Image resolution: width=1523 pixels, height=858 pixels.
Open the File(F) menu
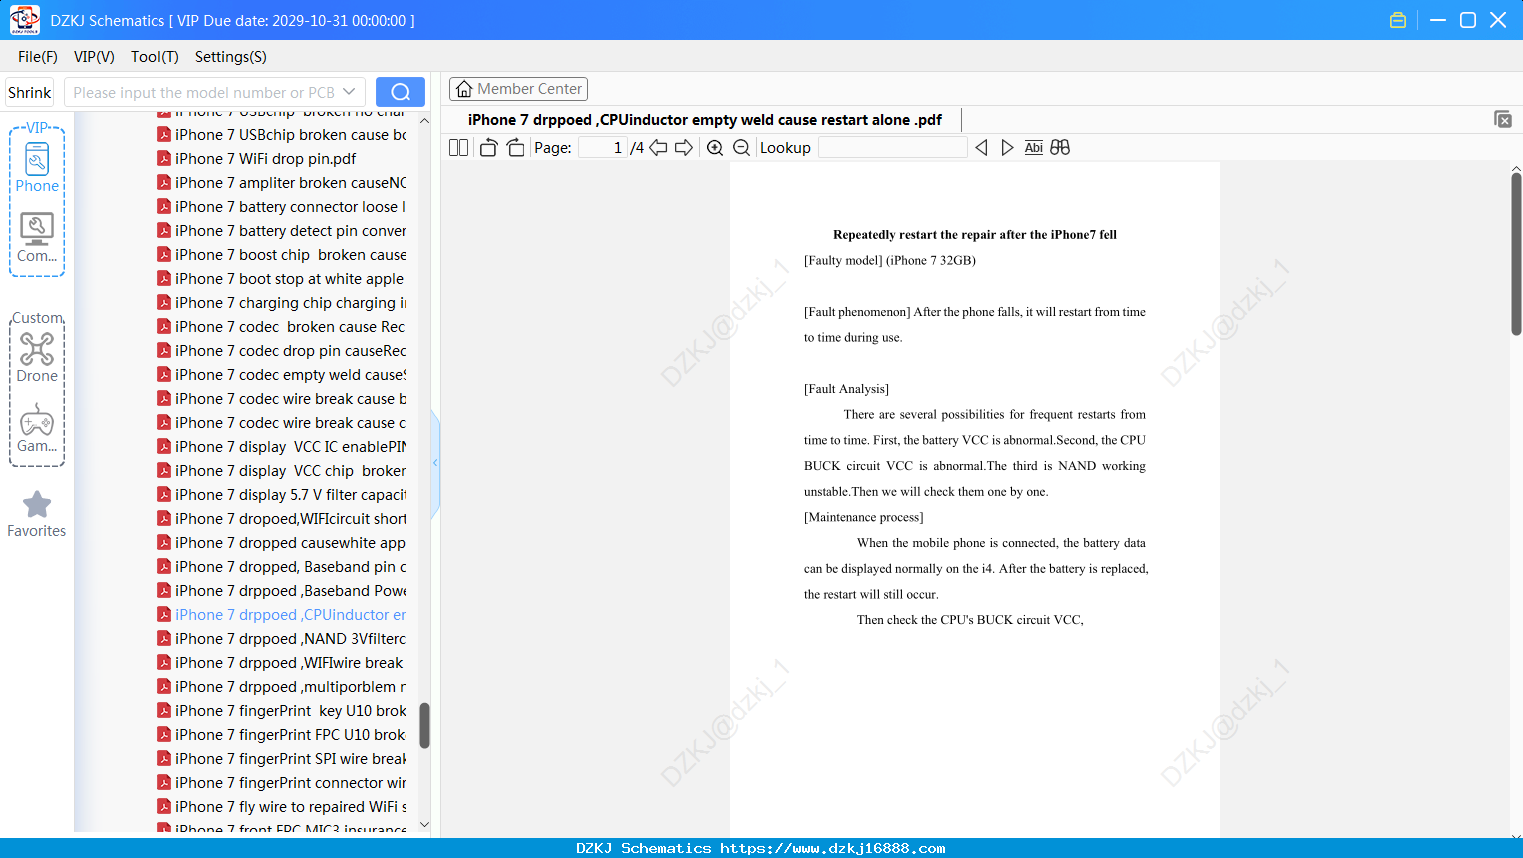(38, 57)
